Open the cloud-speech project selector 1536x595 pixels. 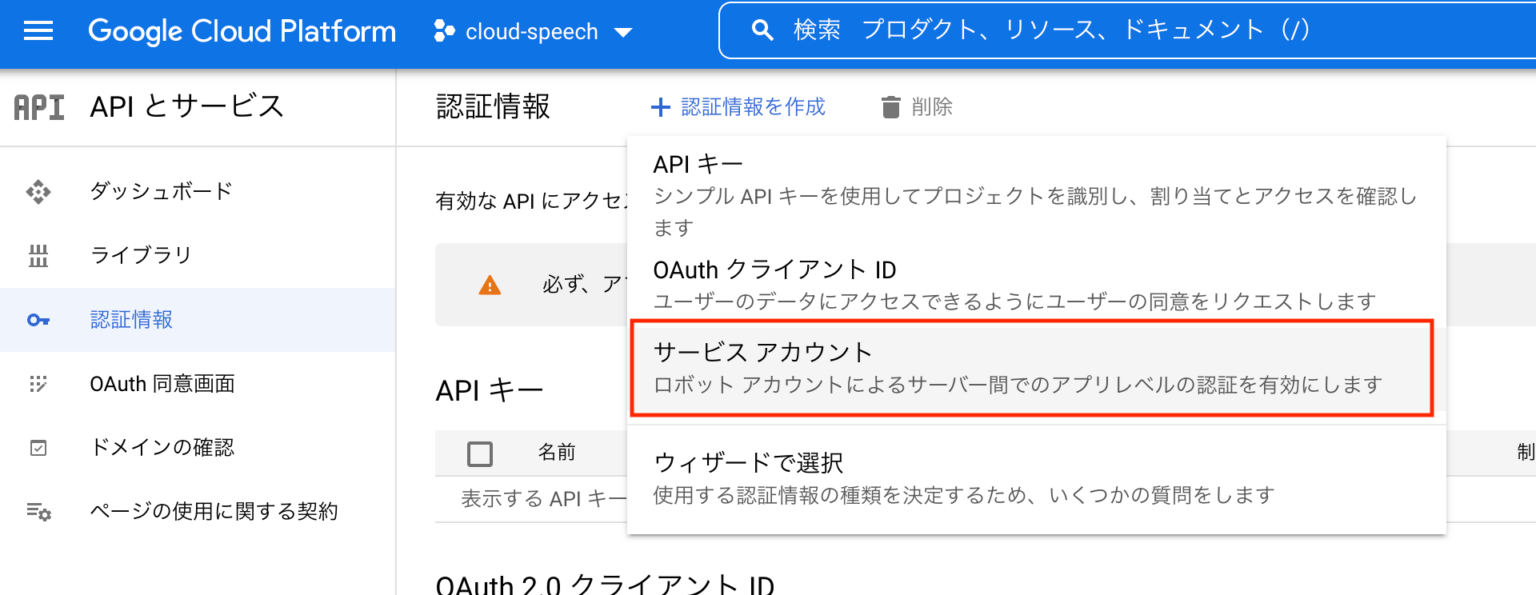(x=532, y=31)
